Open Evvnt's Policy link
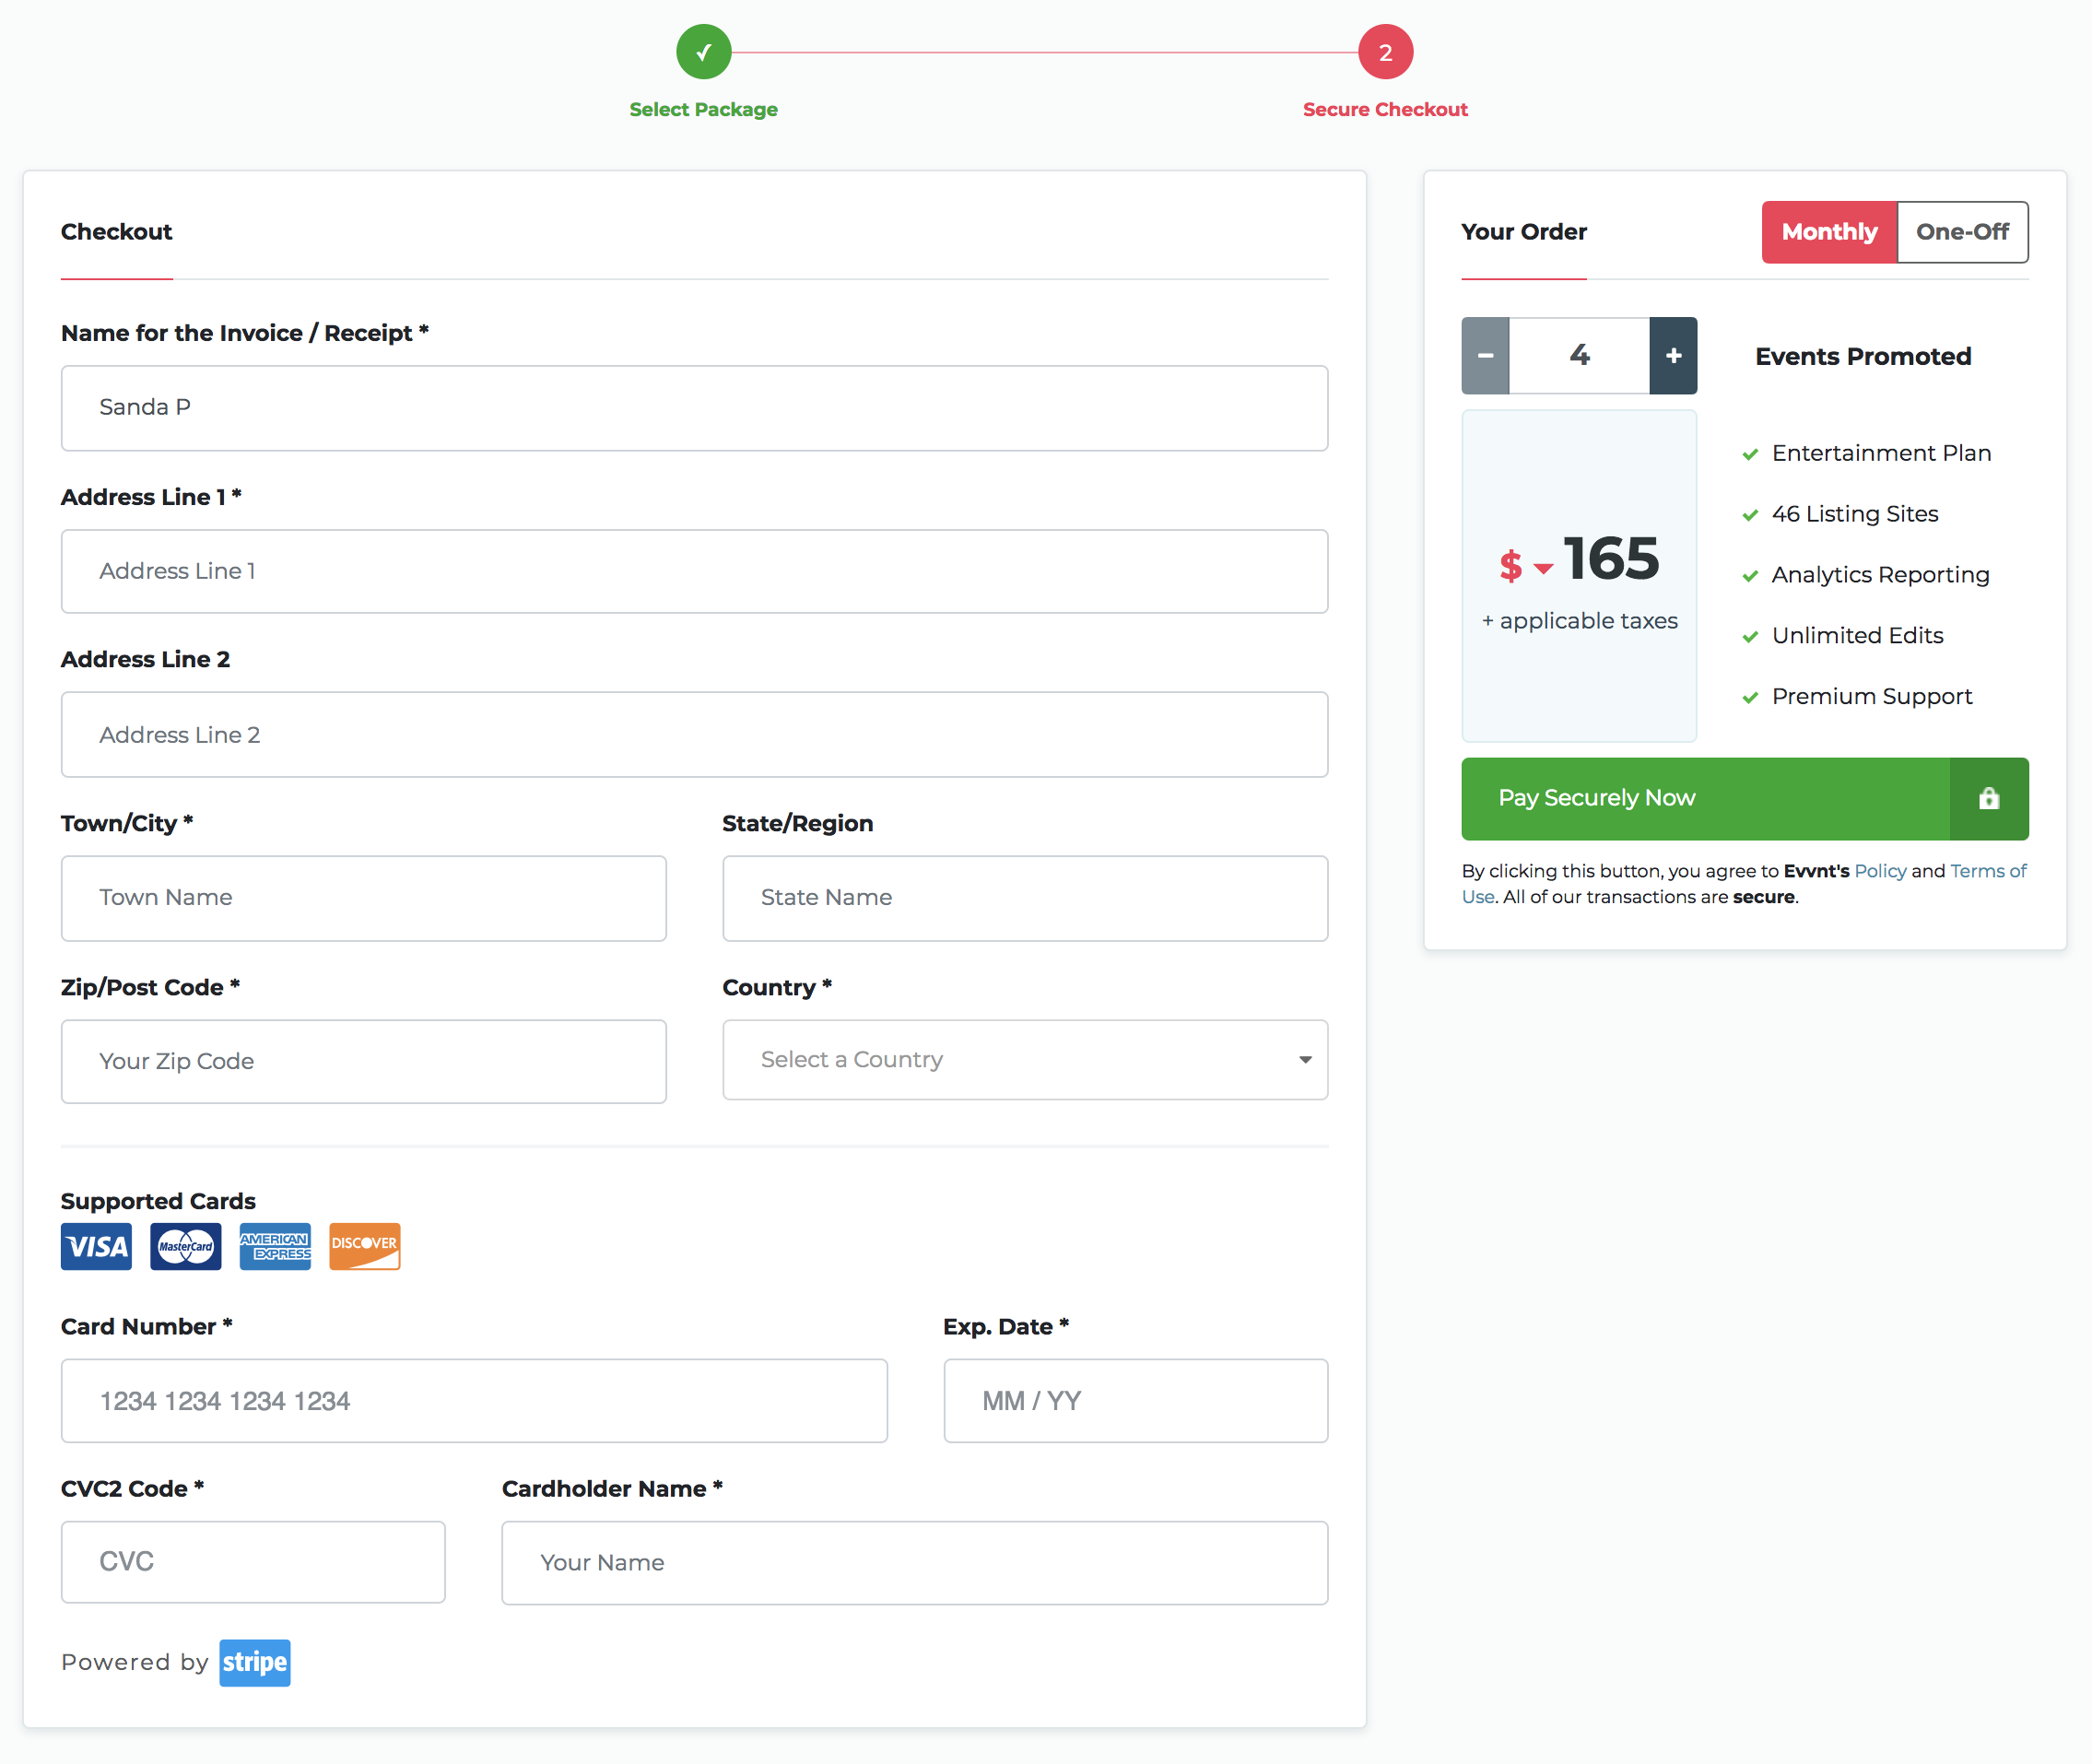The image size is (2092, 1764). [x=1880, y=871]
